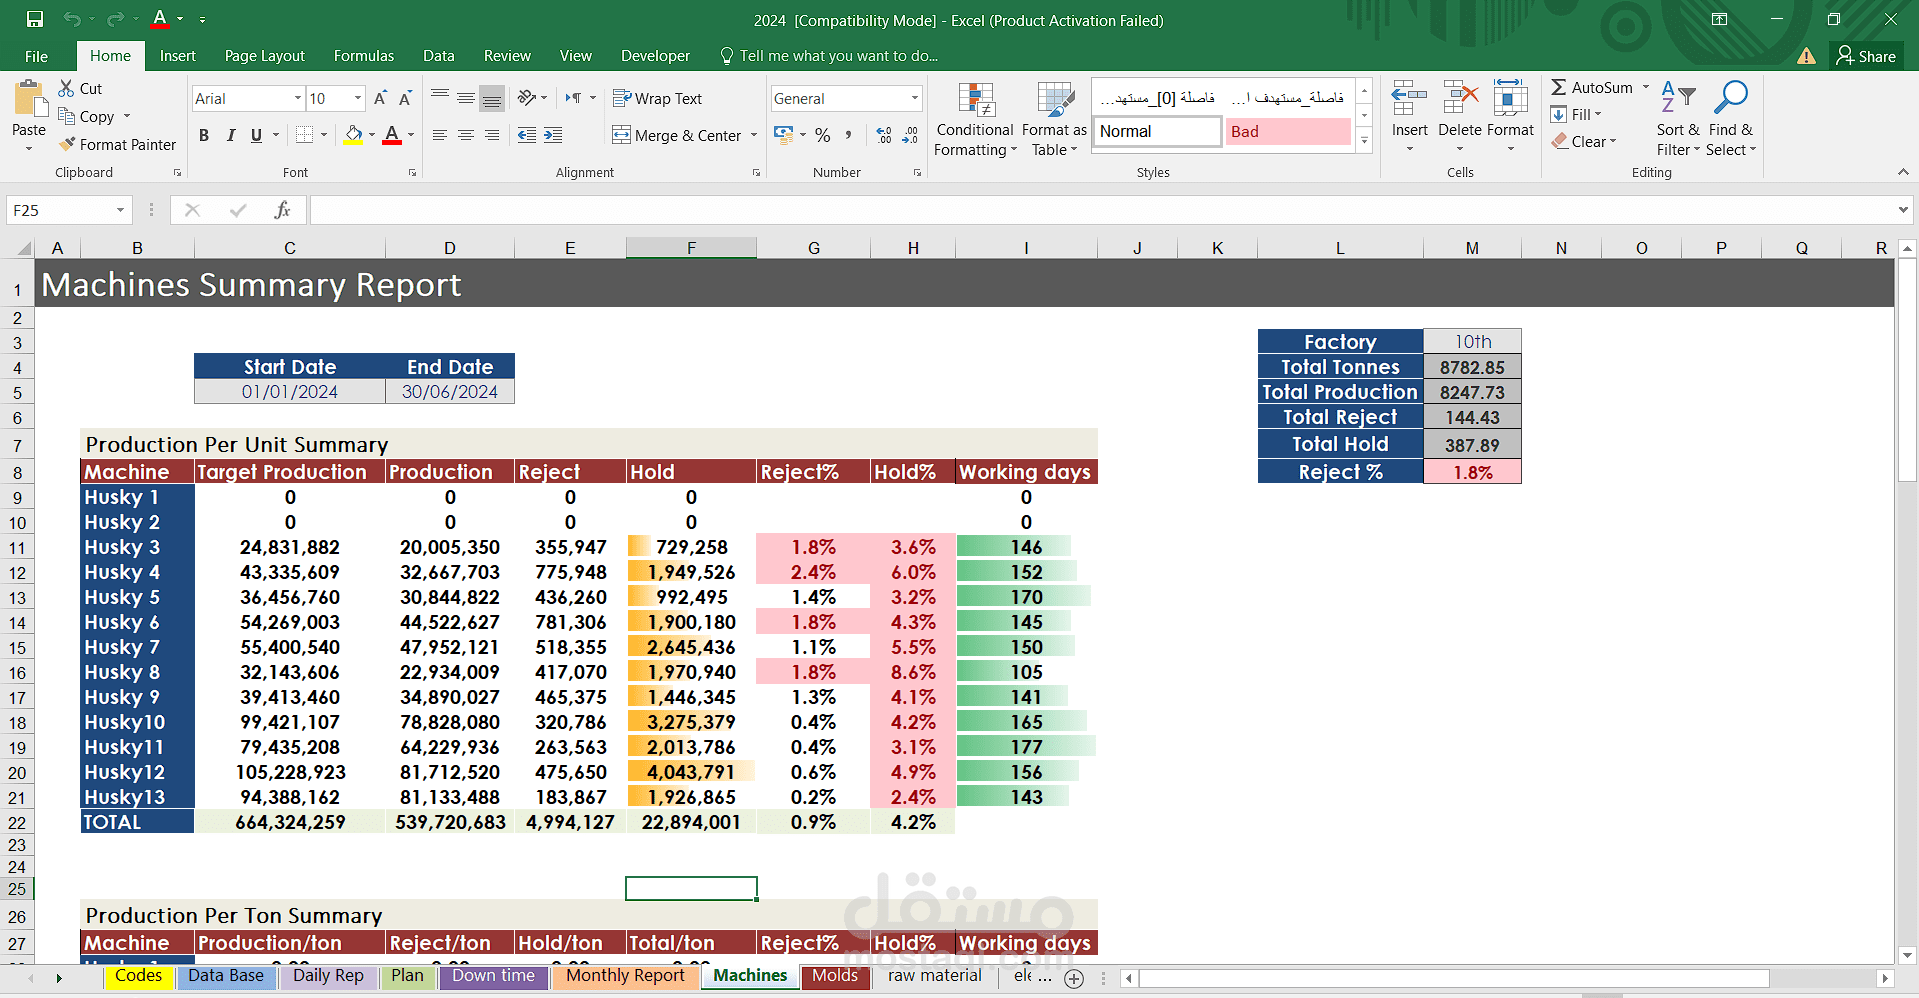Screen dimensions: 1919x998
Task: Toggle Align Right horizontal alignment
Action: point(492,135)
